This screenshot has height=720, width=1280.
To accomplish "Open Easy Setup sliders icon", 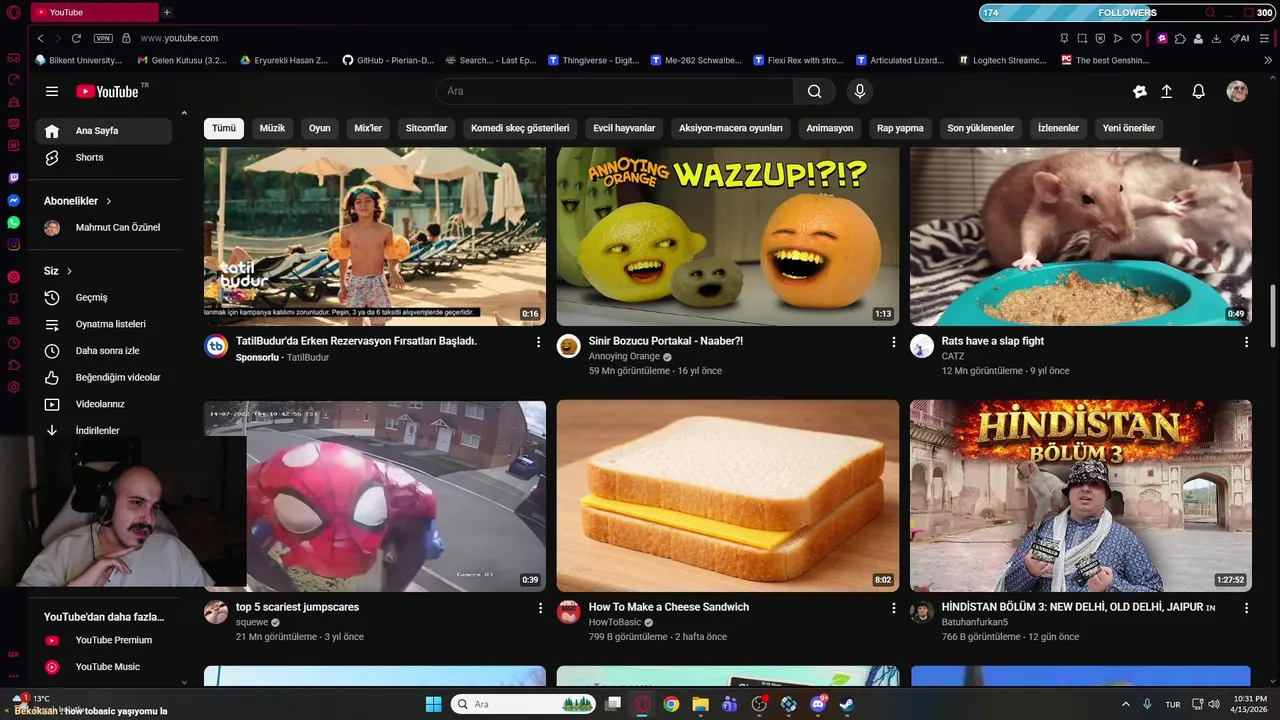I will pos(1265,38).
